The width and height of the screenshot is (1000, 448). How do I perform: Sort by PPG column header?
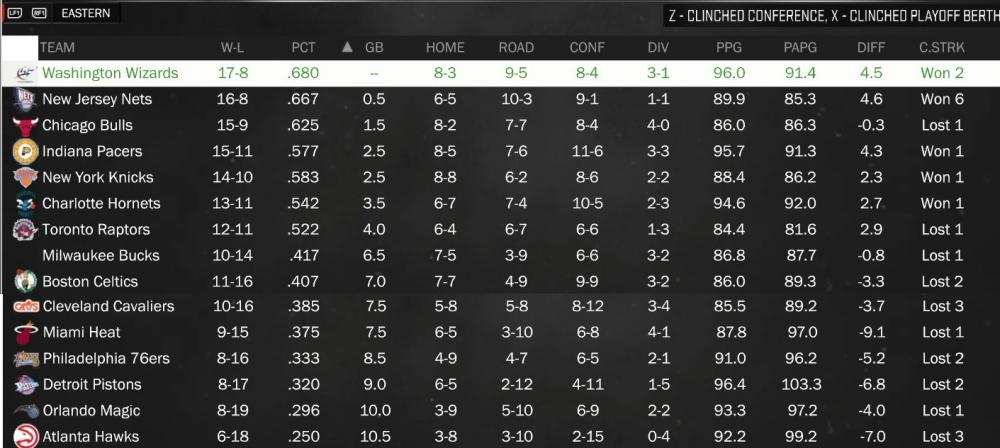pyautogui.click(x=730, y=47)
